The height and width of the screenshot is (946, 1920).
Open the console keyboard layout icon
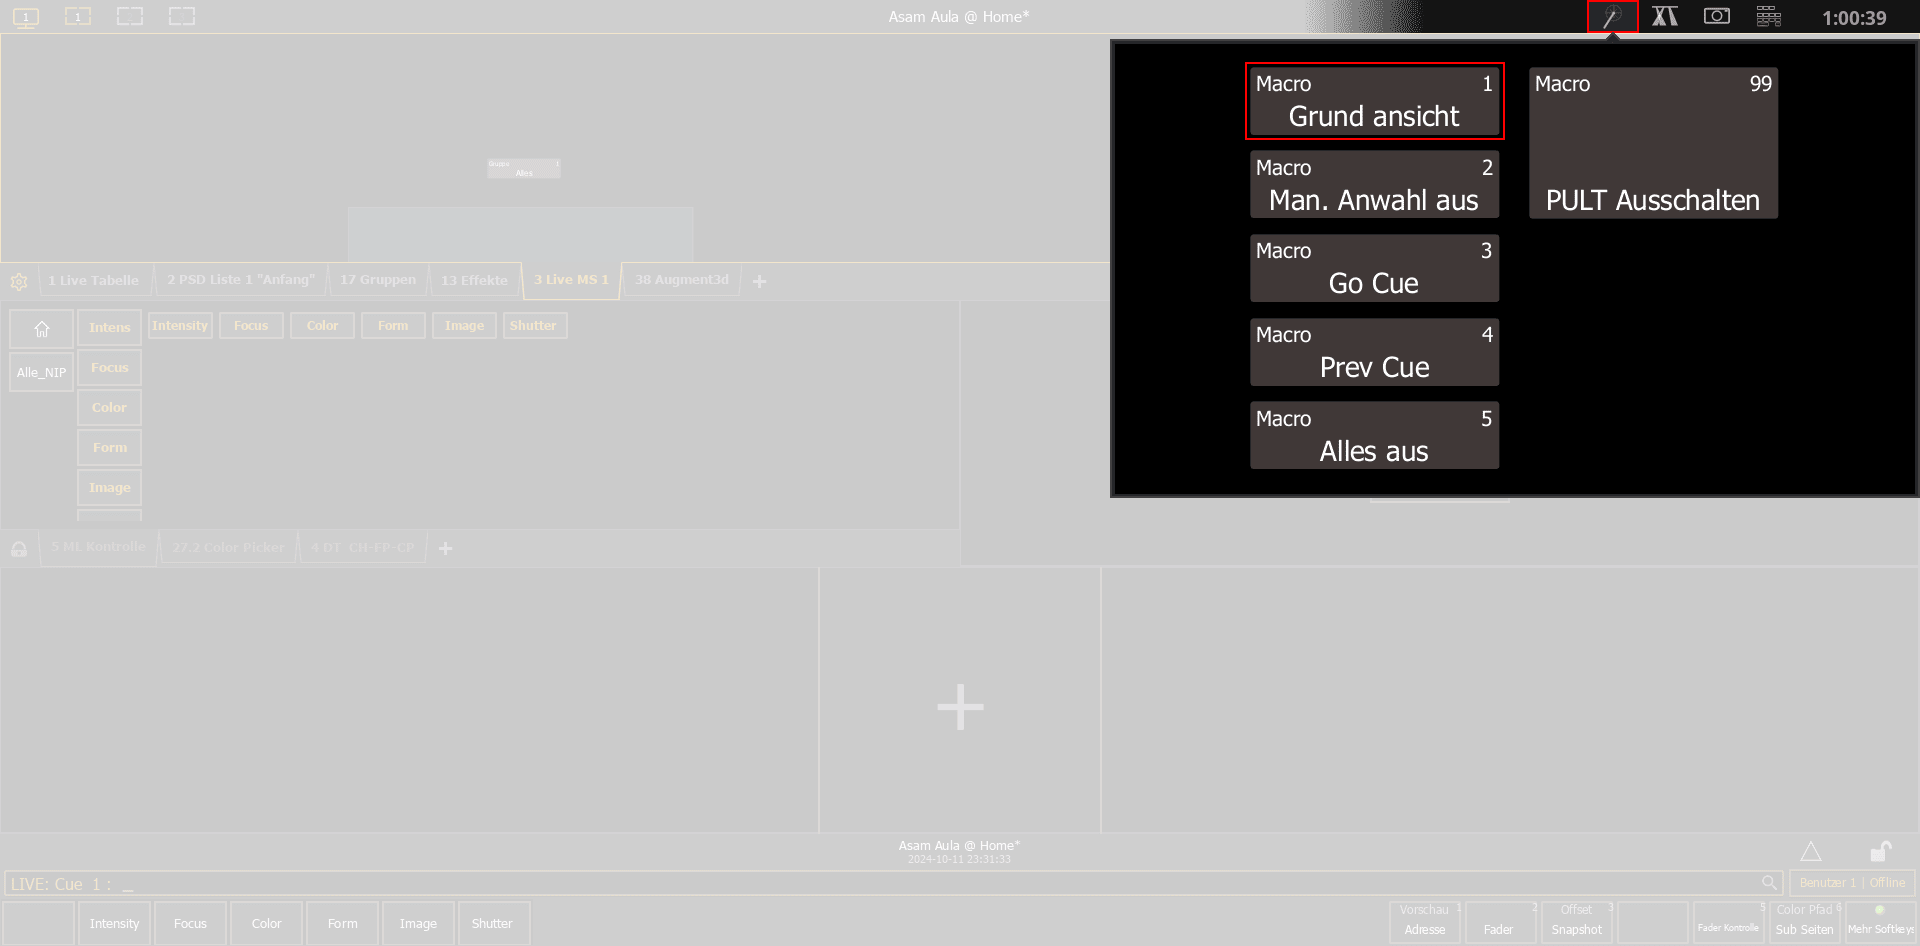1768,17
